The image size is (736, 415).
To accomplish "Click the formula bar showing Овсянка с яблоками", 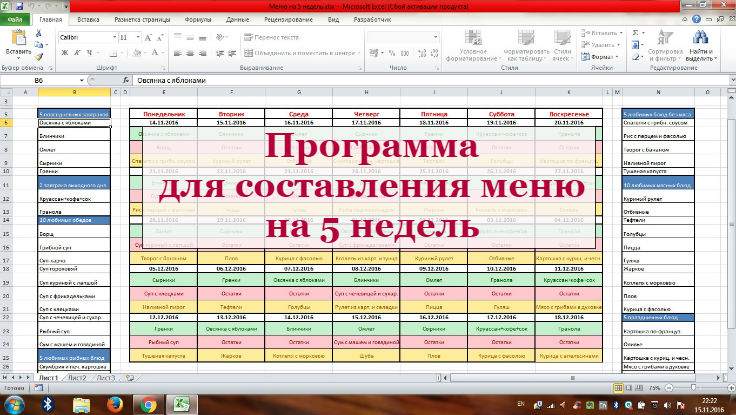I will pyautogui.click(x=400, y=80).
